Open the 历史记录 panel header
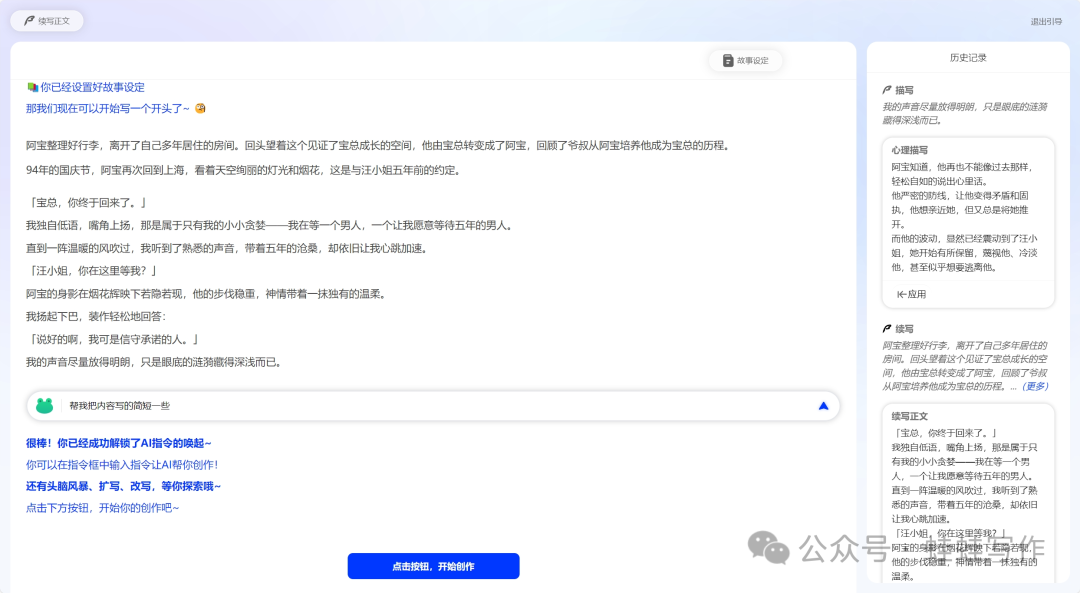Viewport: 1080px width, 593px height. click(967, 57)
